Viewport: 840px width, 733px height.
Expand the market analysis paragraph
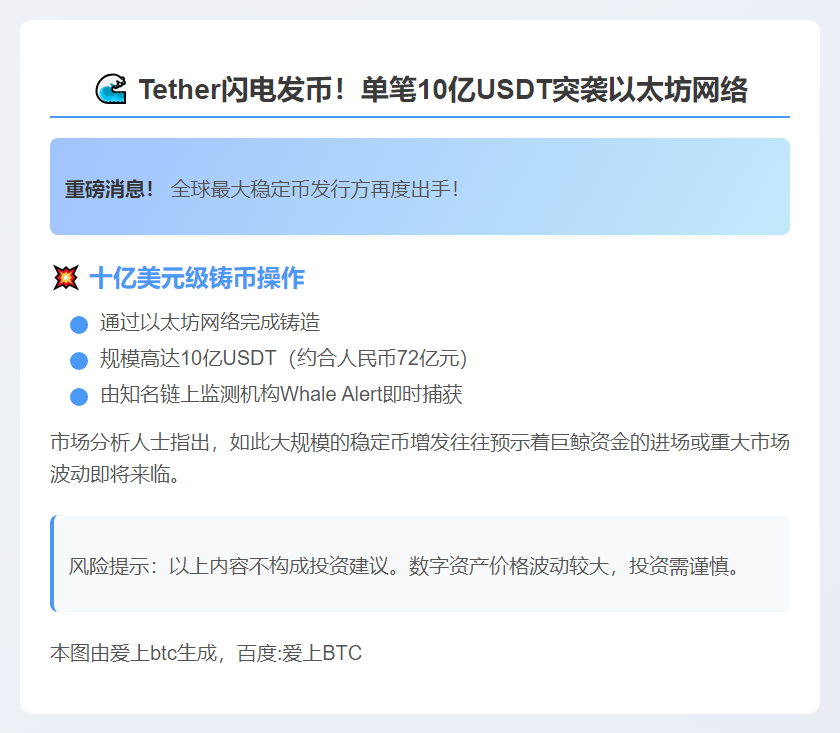420,456
